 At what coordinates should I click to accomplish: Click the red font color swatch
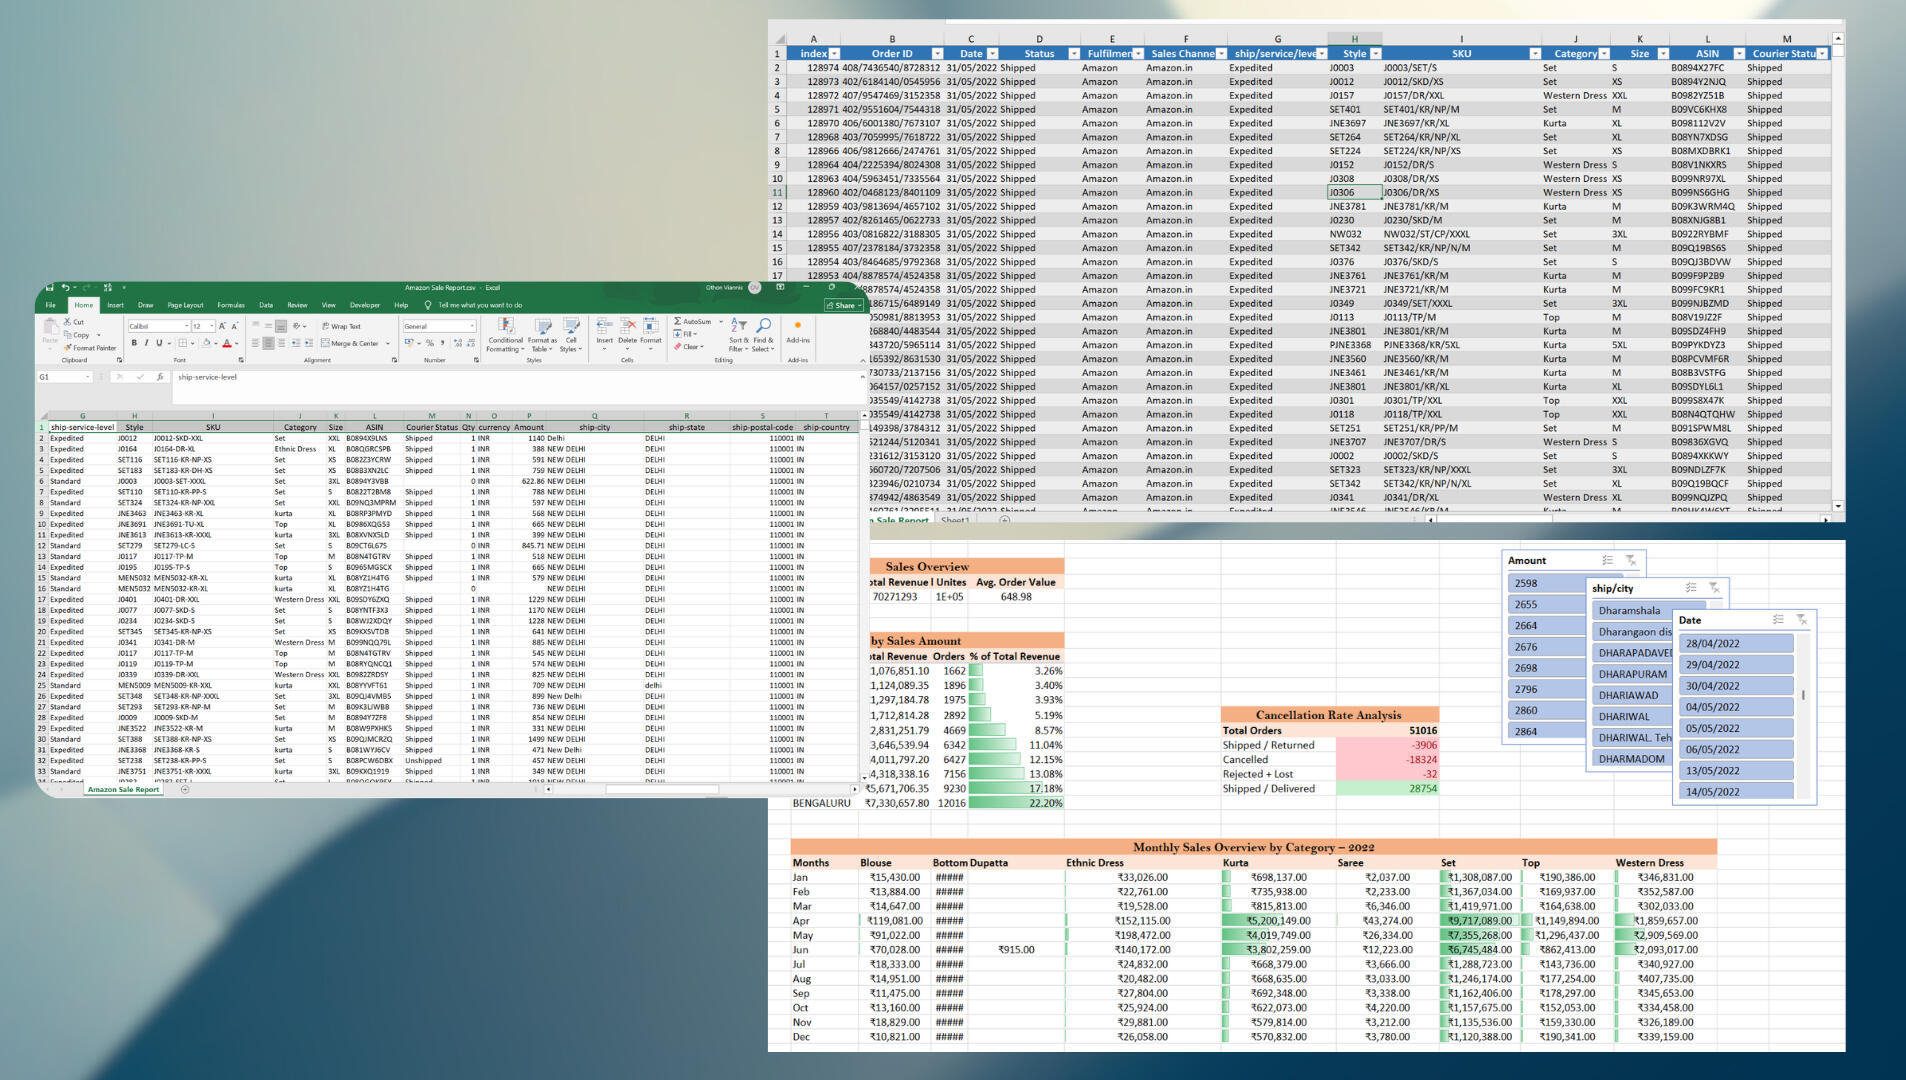click(x=227, y=344)
